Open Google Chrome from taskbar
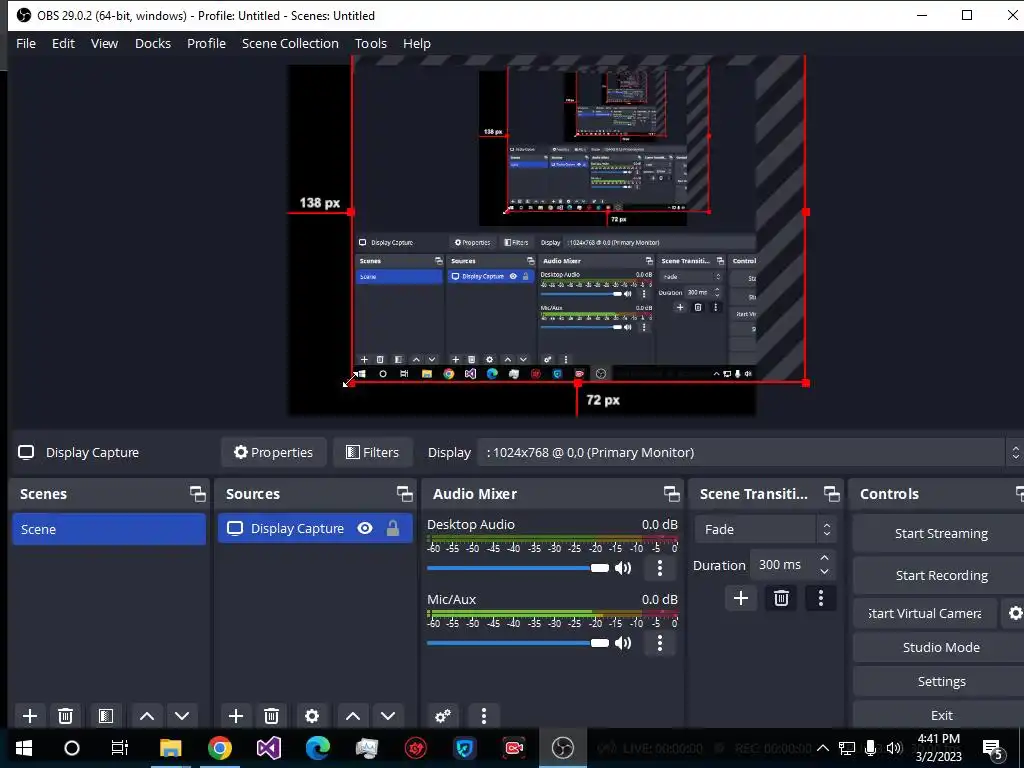The image size is (1024, 768). (x=220, y=748)
